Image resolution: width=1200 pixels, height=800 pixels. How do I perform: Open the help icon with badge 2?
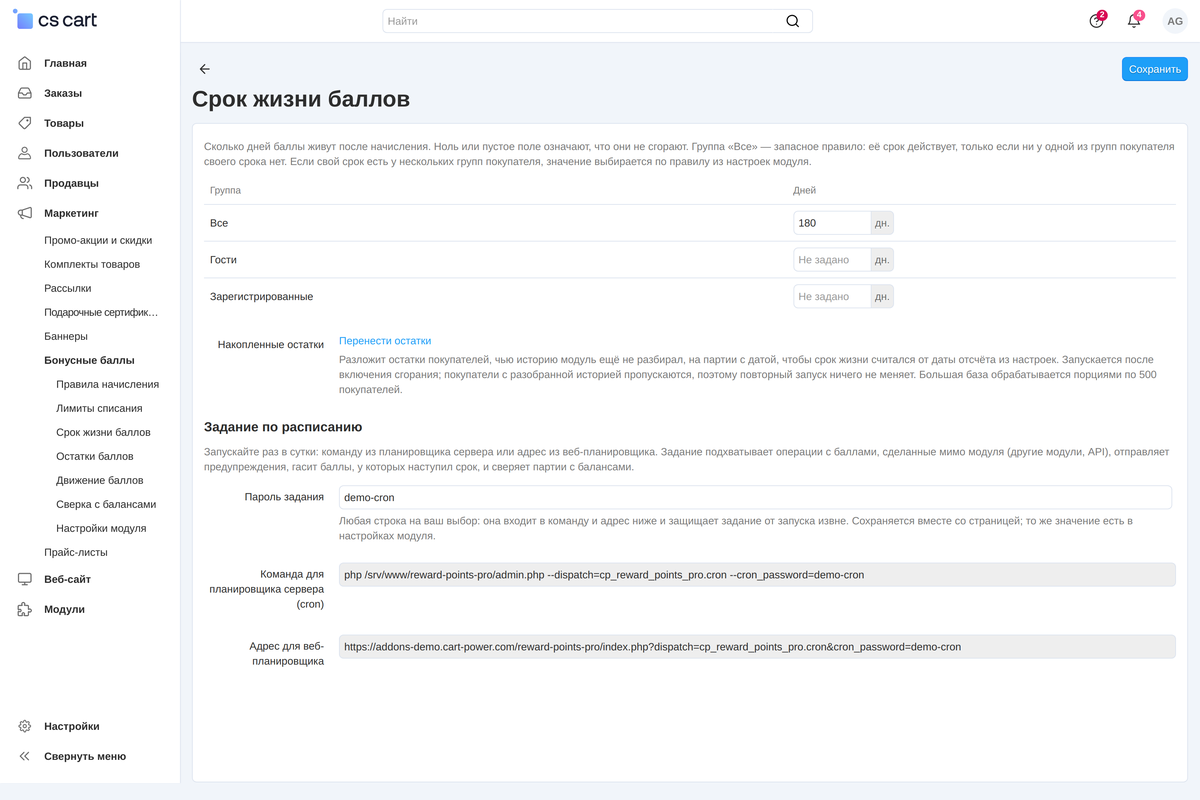(x=1097, y=21)
